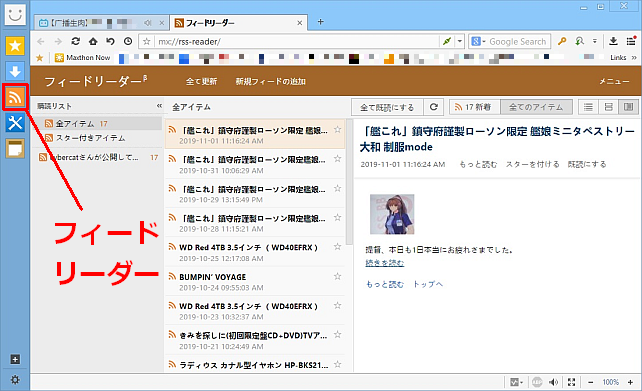642x391 pixels.
Task: Star the きみを探しに item
Action: [337, 334]
